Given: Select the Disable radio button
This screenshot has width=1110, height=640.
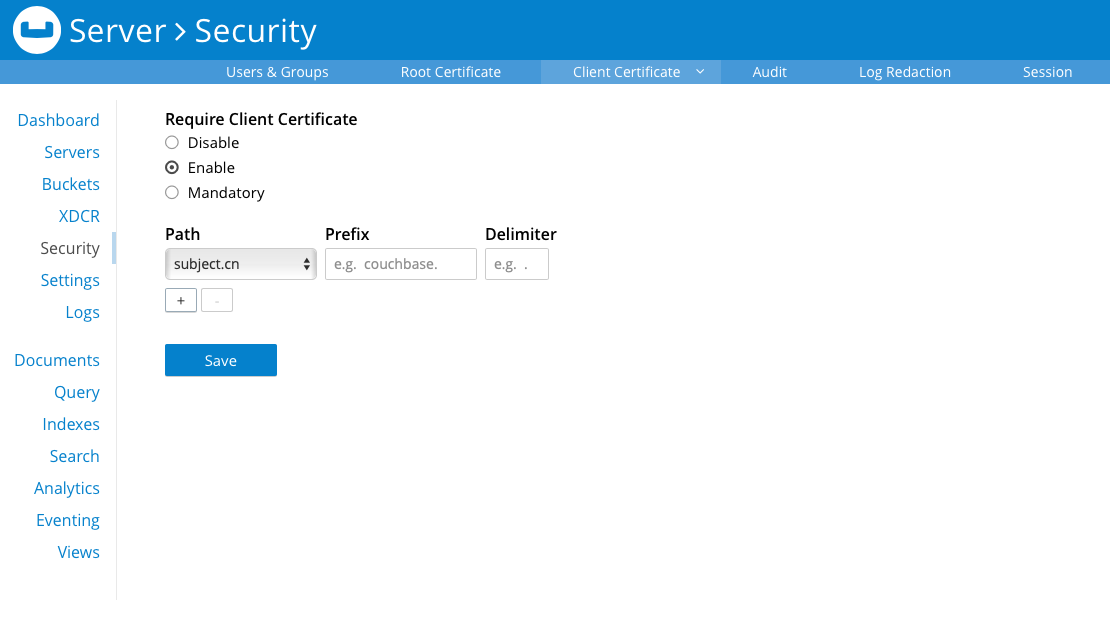Looking at the screenshot, I should (x=172, y=143).
